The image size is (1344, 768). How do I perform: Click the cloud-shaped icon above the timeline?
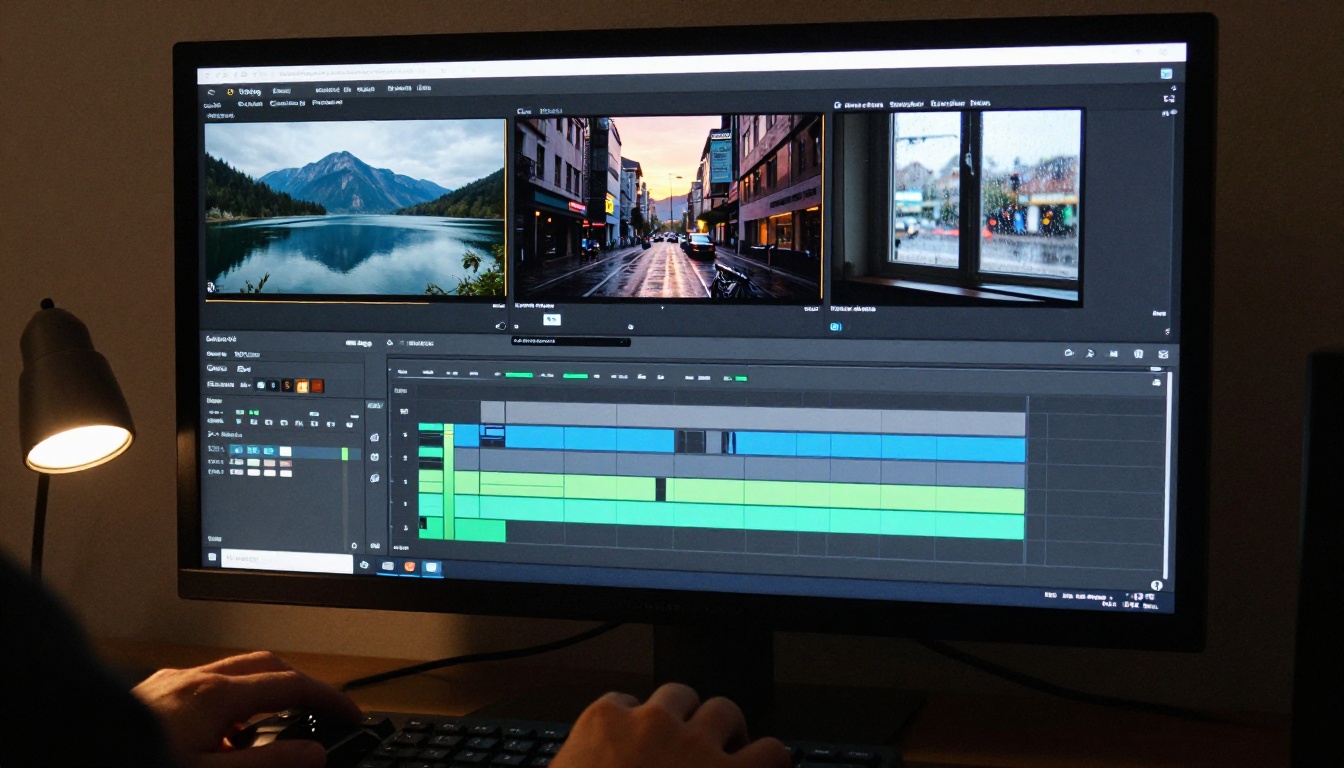tap(1069, 353)
